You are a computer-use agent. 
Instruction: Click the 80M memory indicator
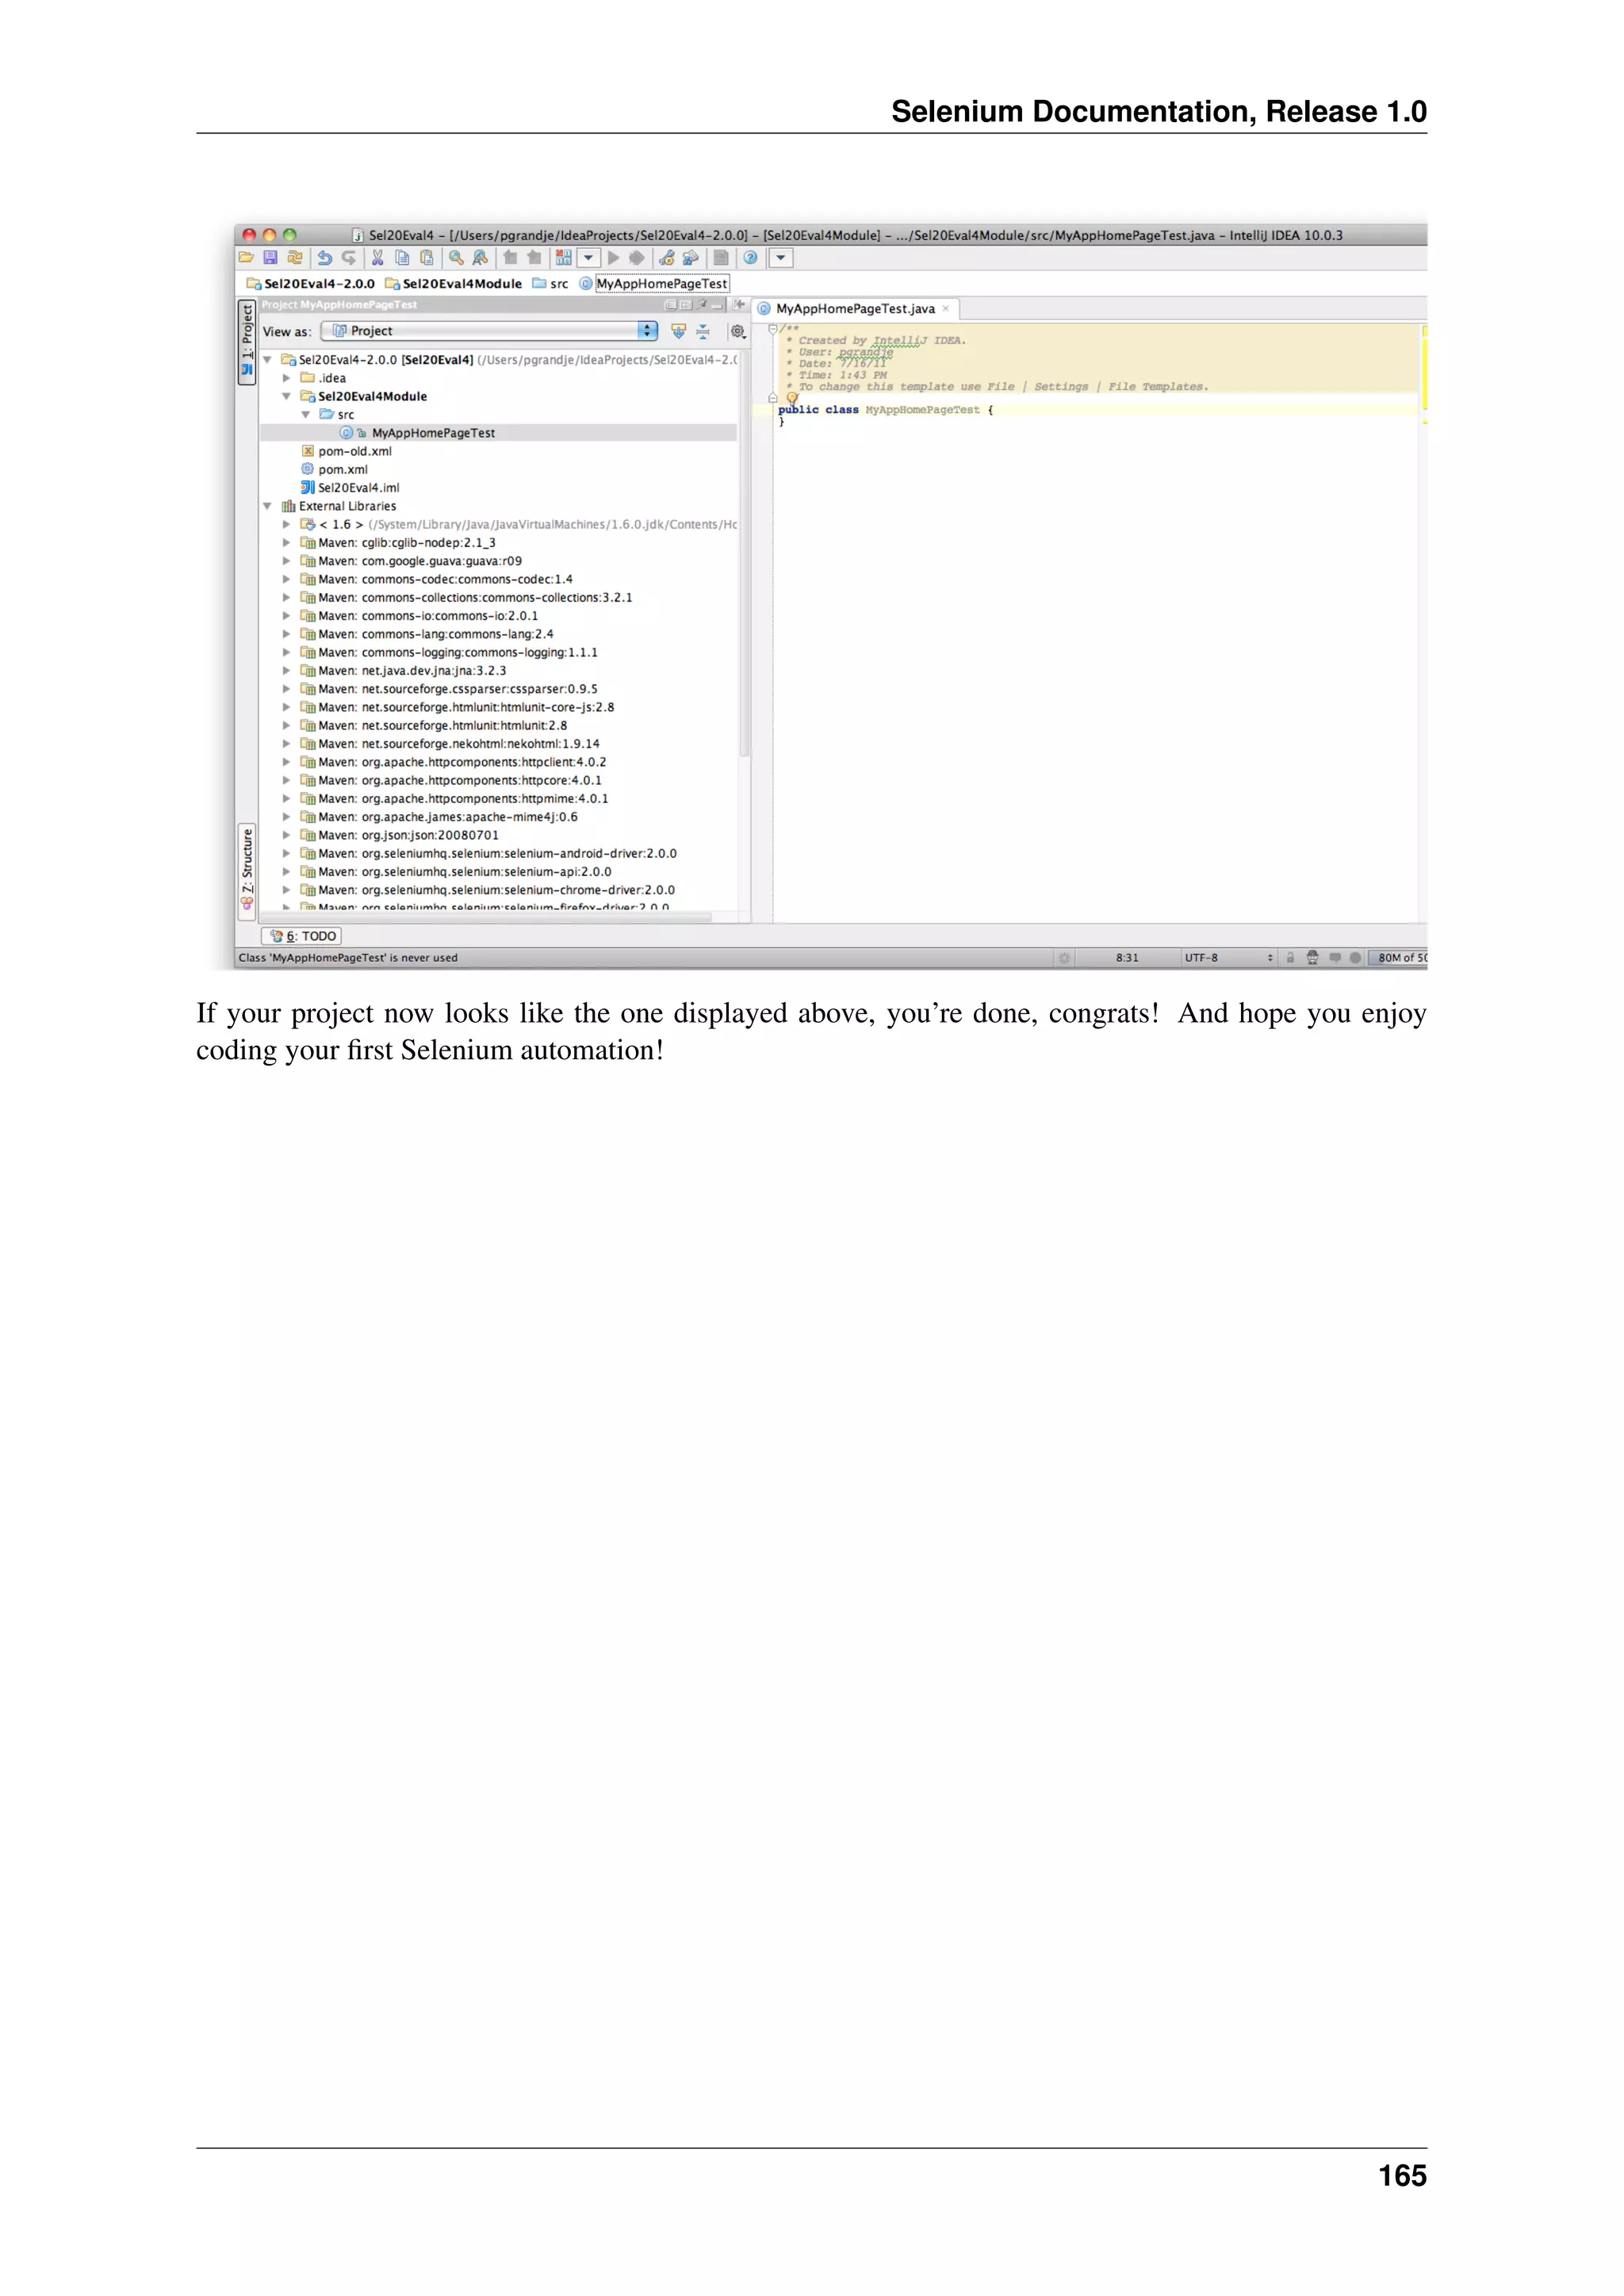pyautogui.click(x=1398, y=958)
